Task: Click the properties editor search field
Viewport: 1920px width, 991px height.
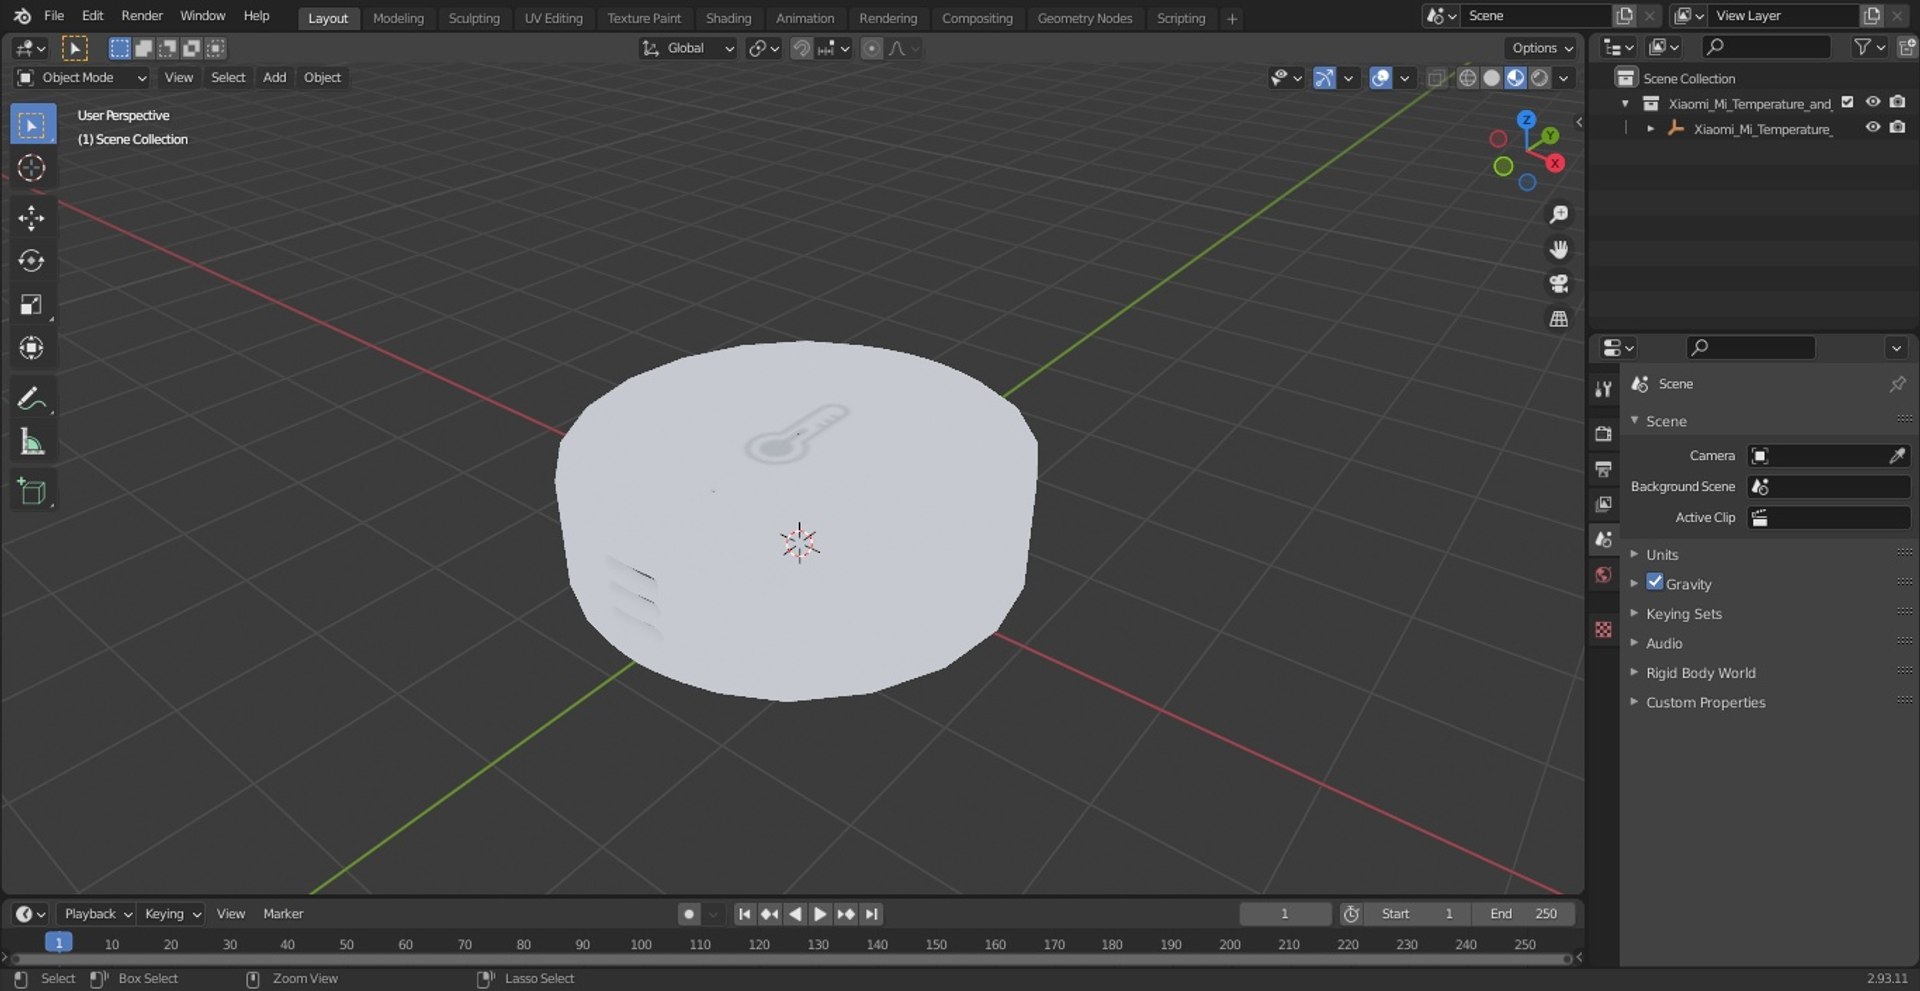Action: (x=1750, y=348)
